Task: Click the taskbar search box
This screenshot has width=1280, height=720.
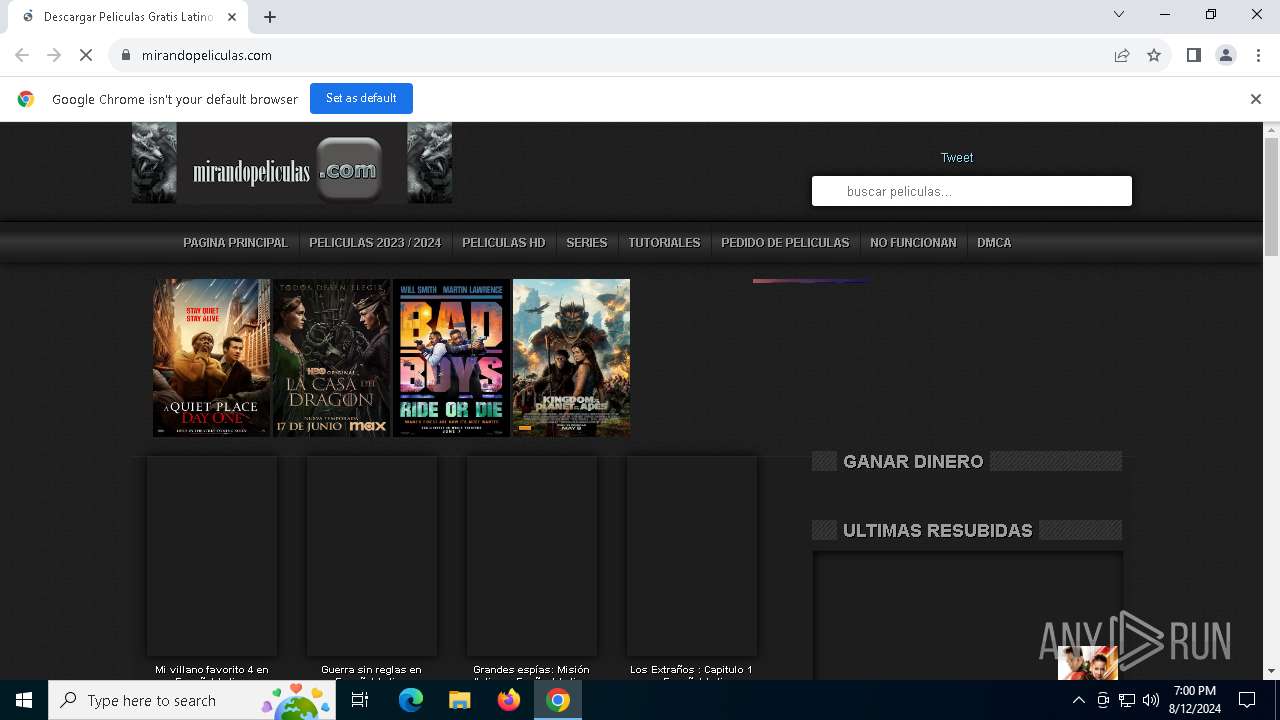Action: (192, 700)
